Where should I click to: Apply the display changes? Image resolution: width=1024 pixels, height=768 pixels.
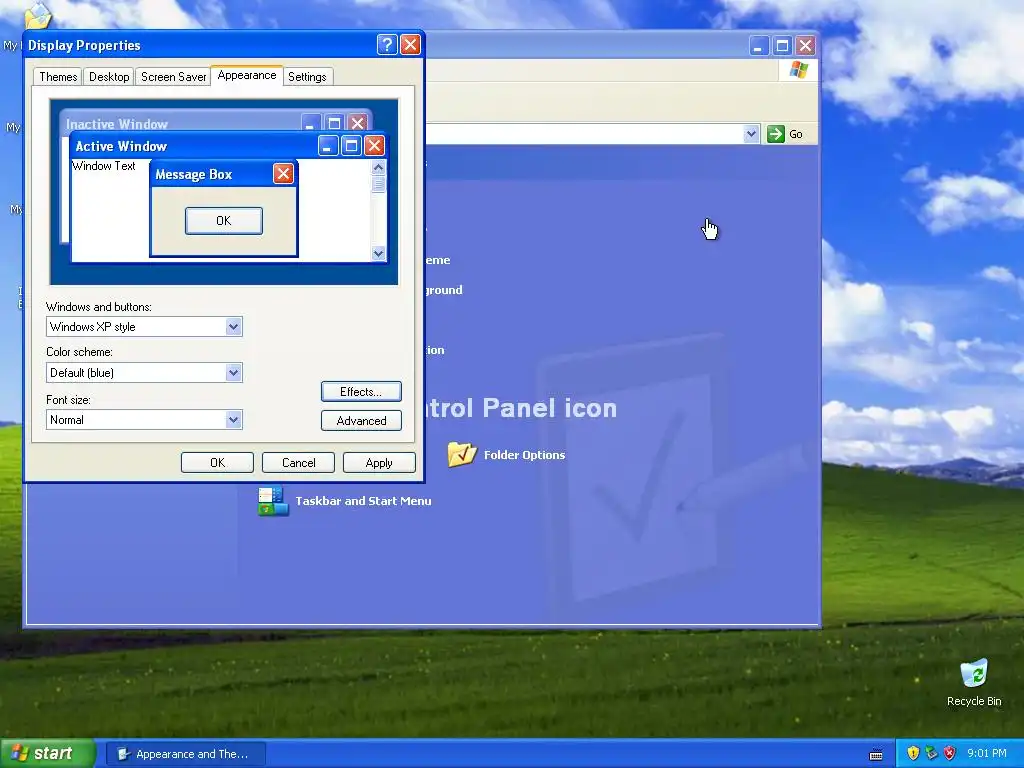coord(379,462)
